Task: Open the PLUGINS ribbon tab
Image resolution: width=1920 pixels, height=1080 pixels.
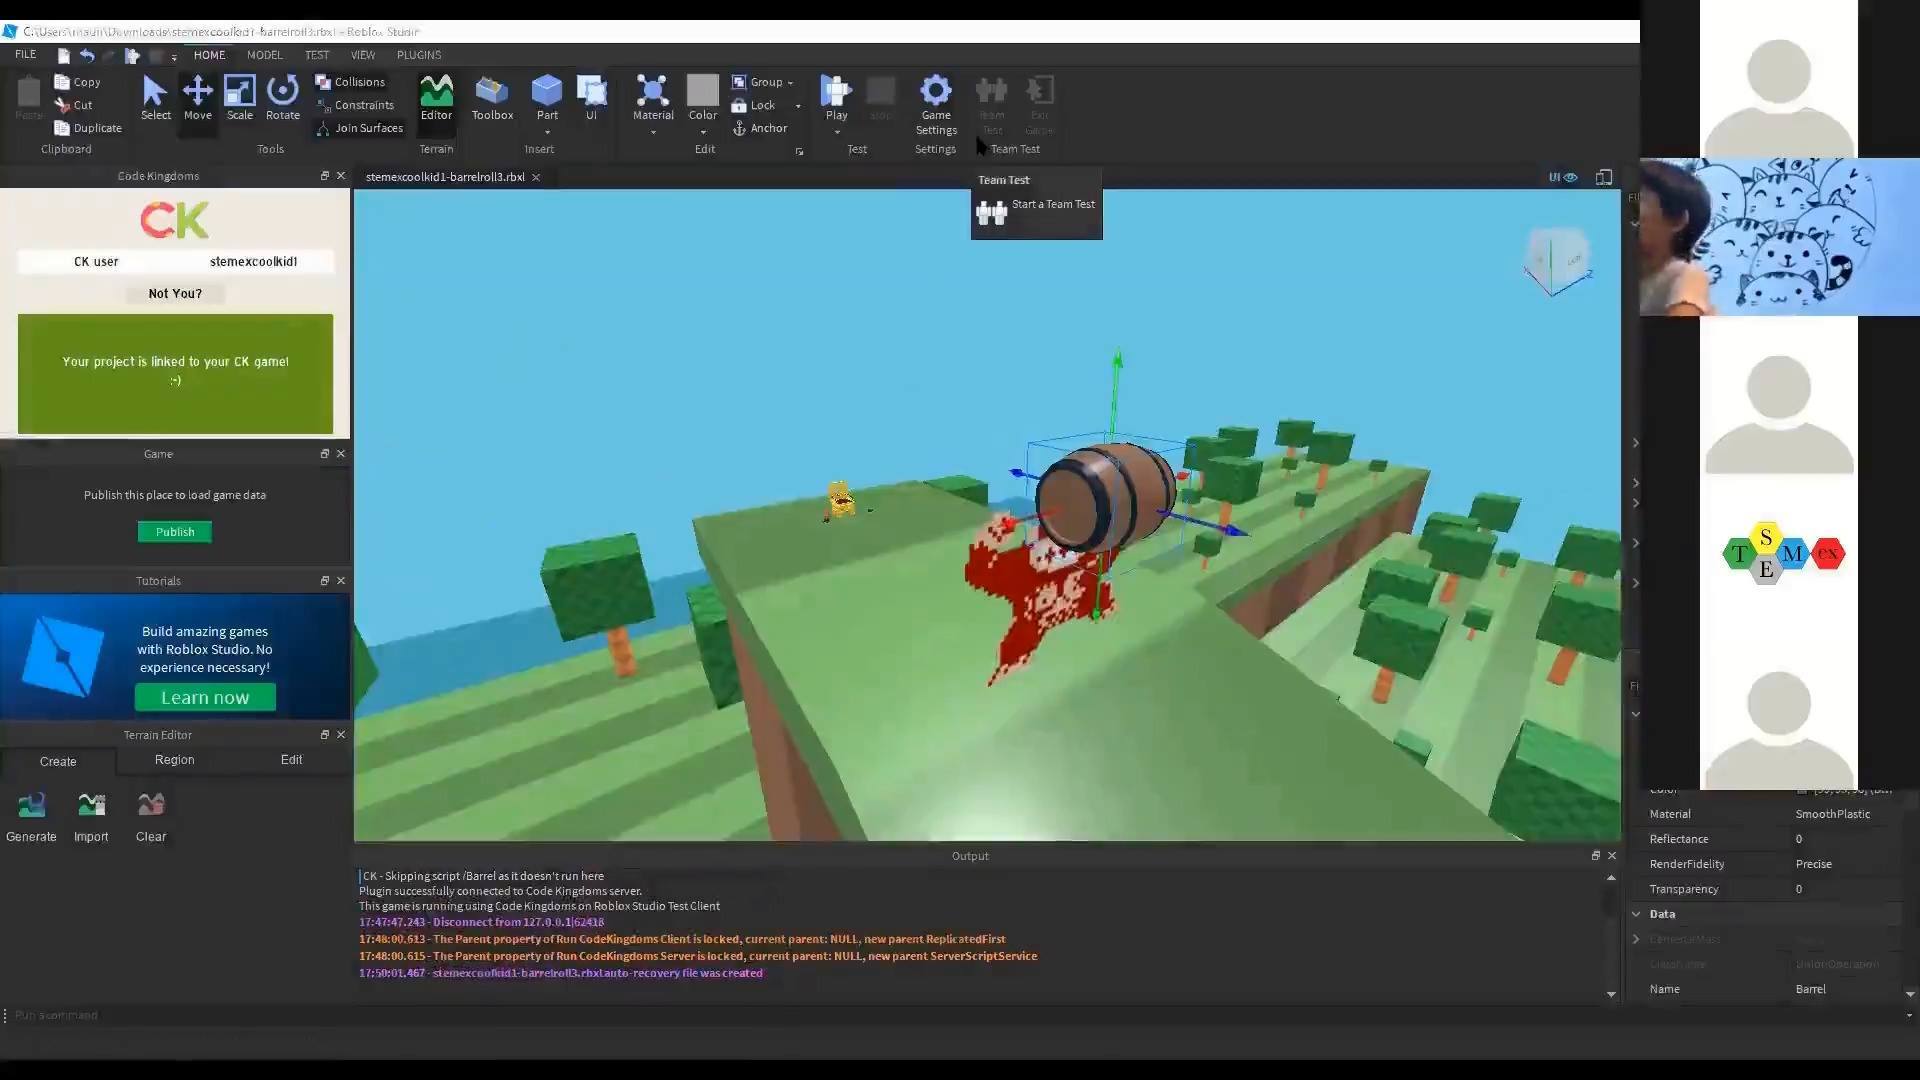Action: point(419,55)
